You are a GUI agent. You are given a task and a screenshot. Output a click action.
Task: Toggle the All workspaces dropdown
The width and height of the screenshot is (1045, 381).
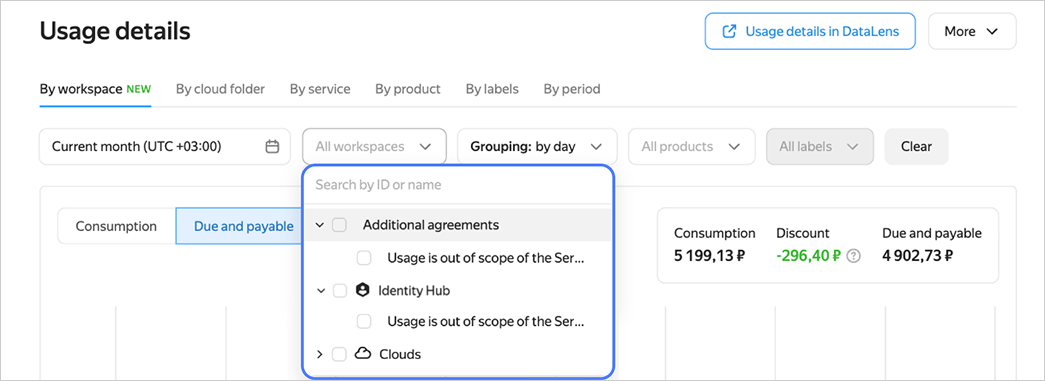pos(374,147)
